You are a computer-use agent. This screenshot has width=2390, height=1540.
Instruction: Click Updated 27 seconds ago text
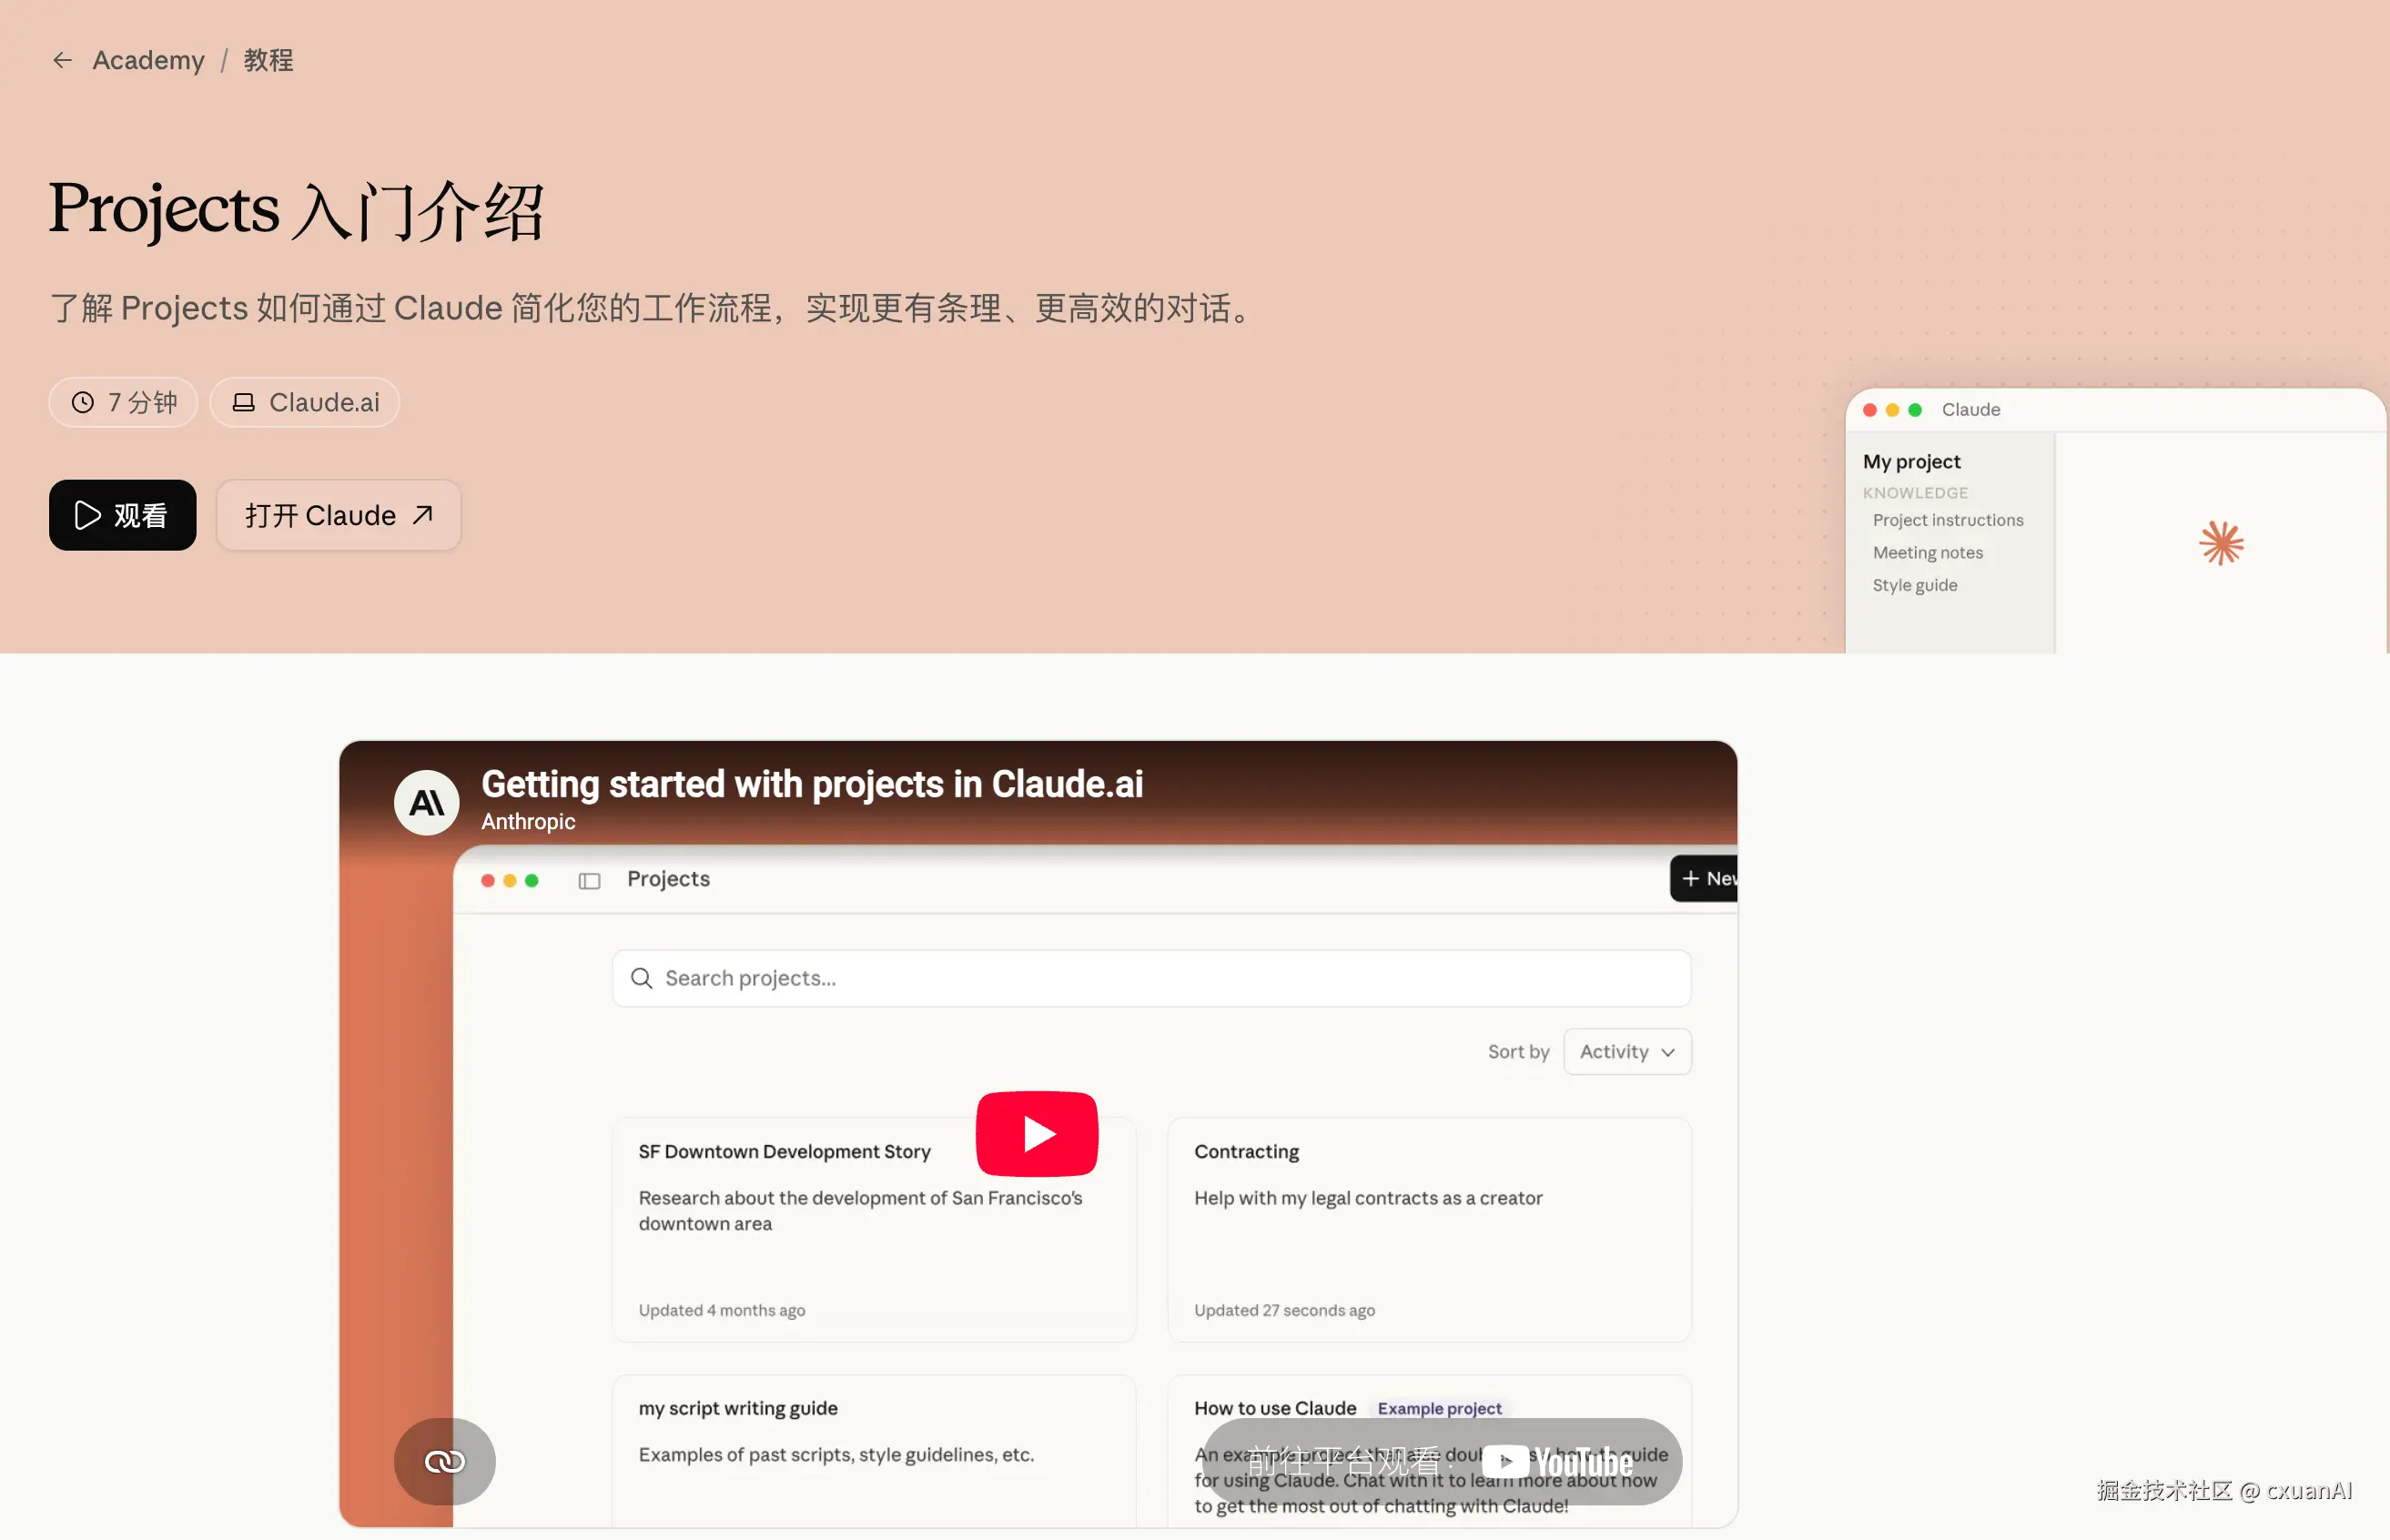(1284, 1310)
